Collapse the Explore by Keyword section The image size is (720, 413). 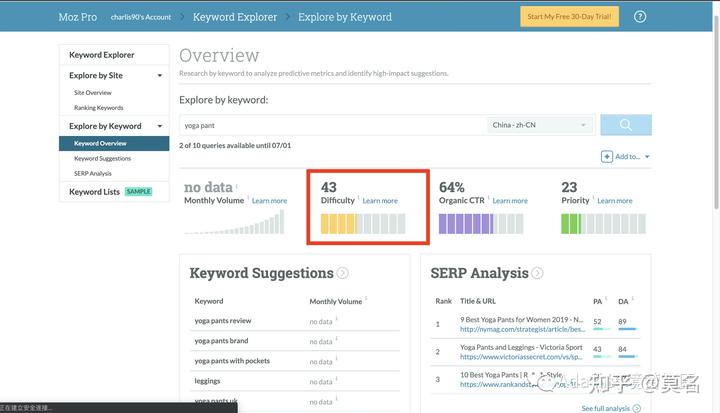159,126
